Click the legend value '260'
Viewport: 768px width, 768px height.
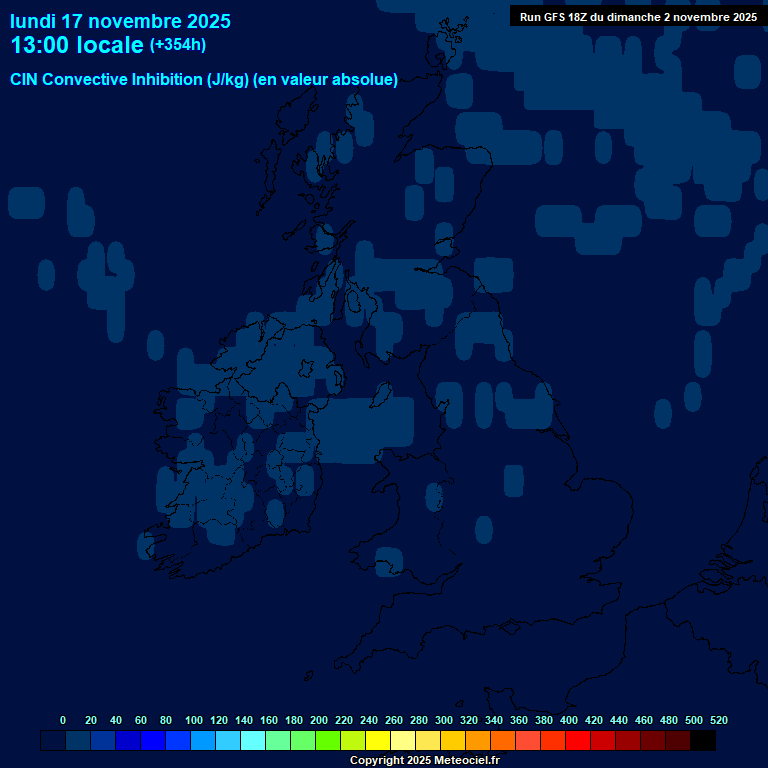click(x=394, y=720)
